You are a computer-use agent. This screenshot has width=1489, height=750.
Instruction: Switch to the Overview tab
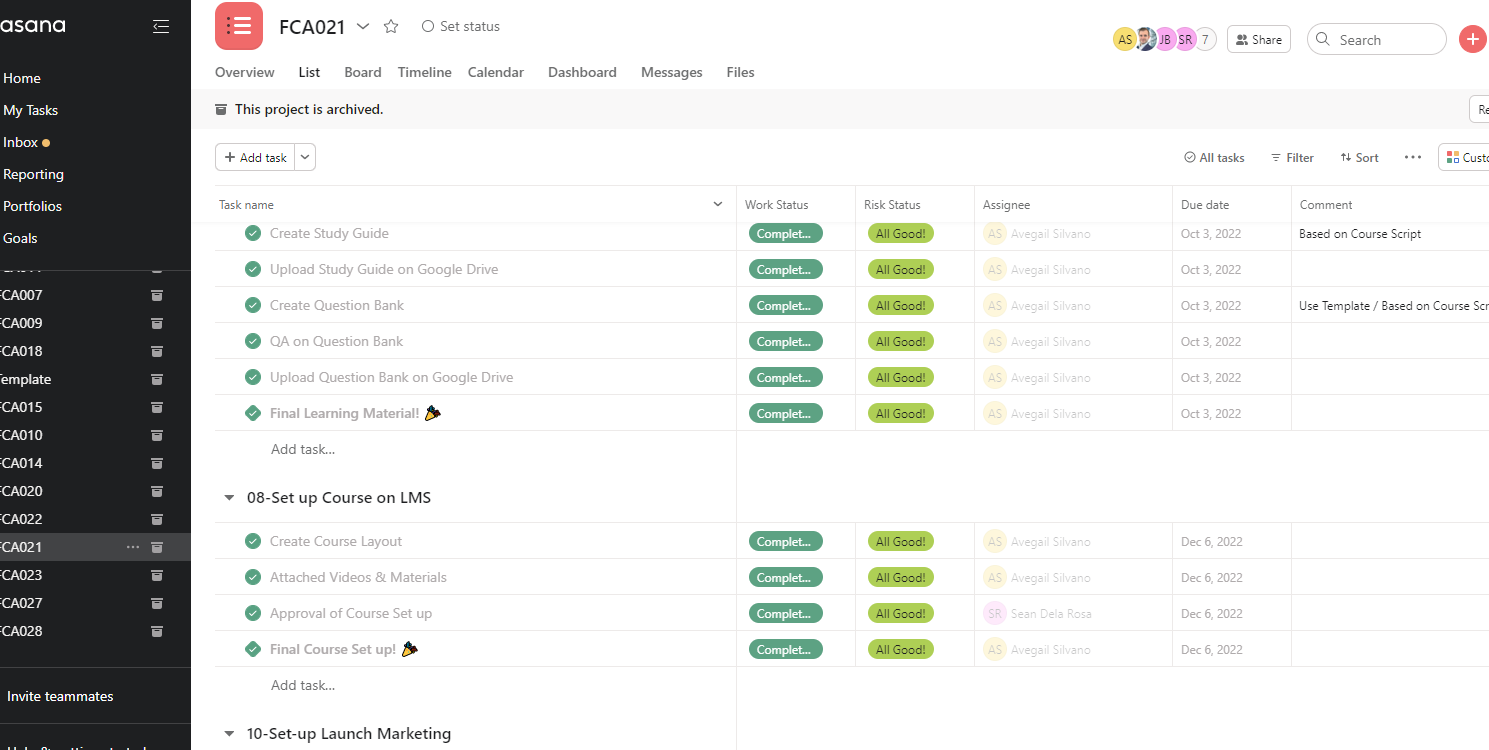click(245, 72)
